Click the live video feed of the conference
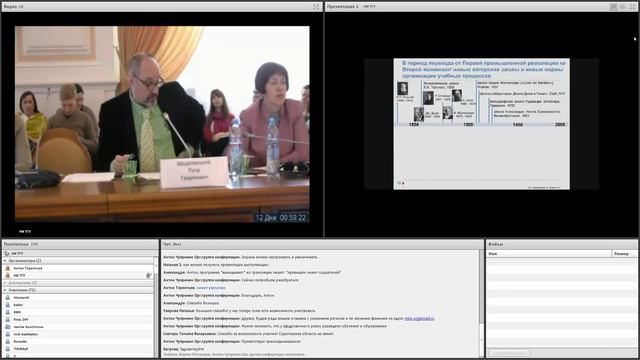 click(162, 124)
